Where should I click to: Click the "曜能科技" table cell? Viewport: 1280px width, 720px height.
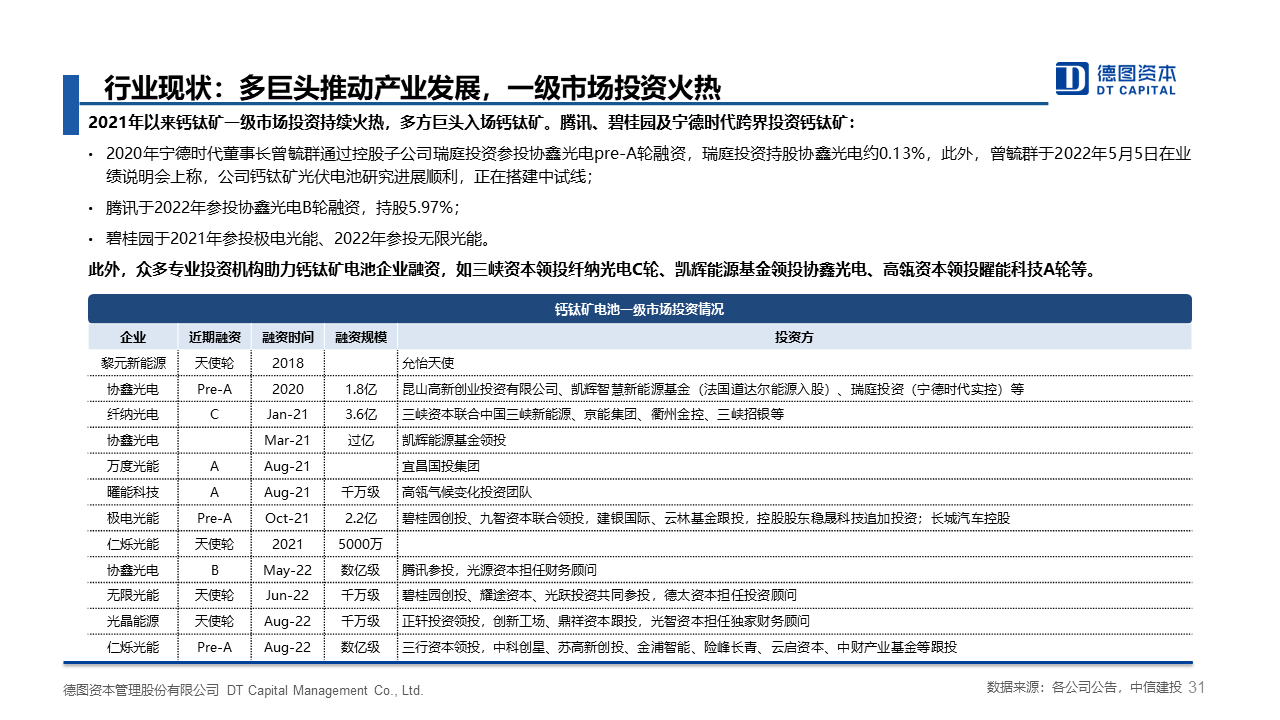133,492
